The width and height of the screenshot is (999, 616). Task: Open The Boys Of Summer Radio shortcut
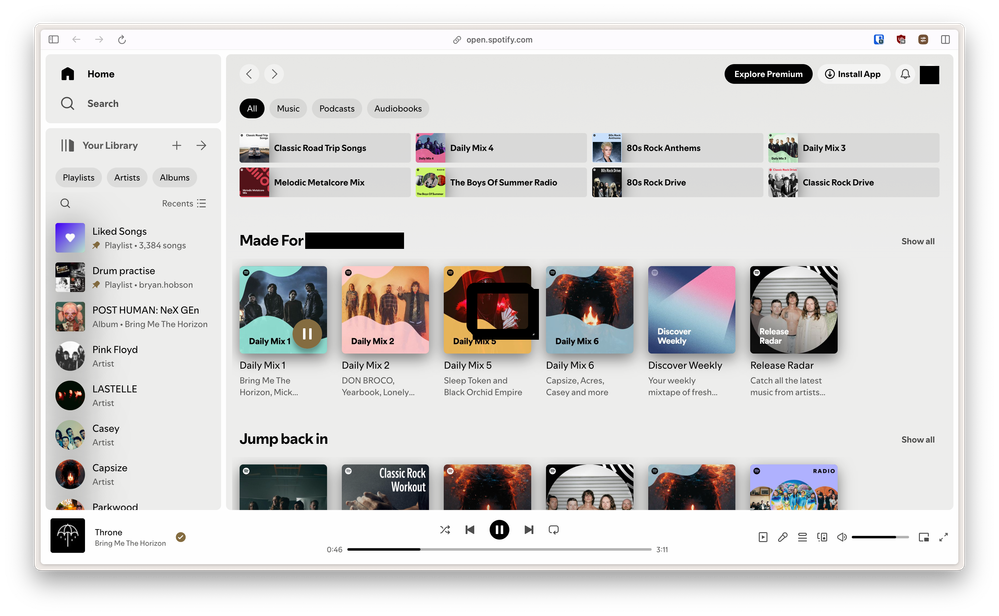click(501, 182)
